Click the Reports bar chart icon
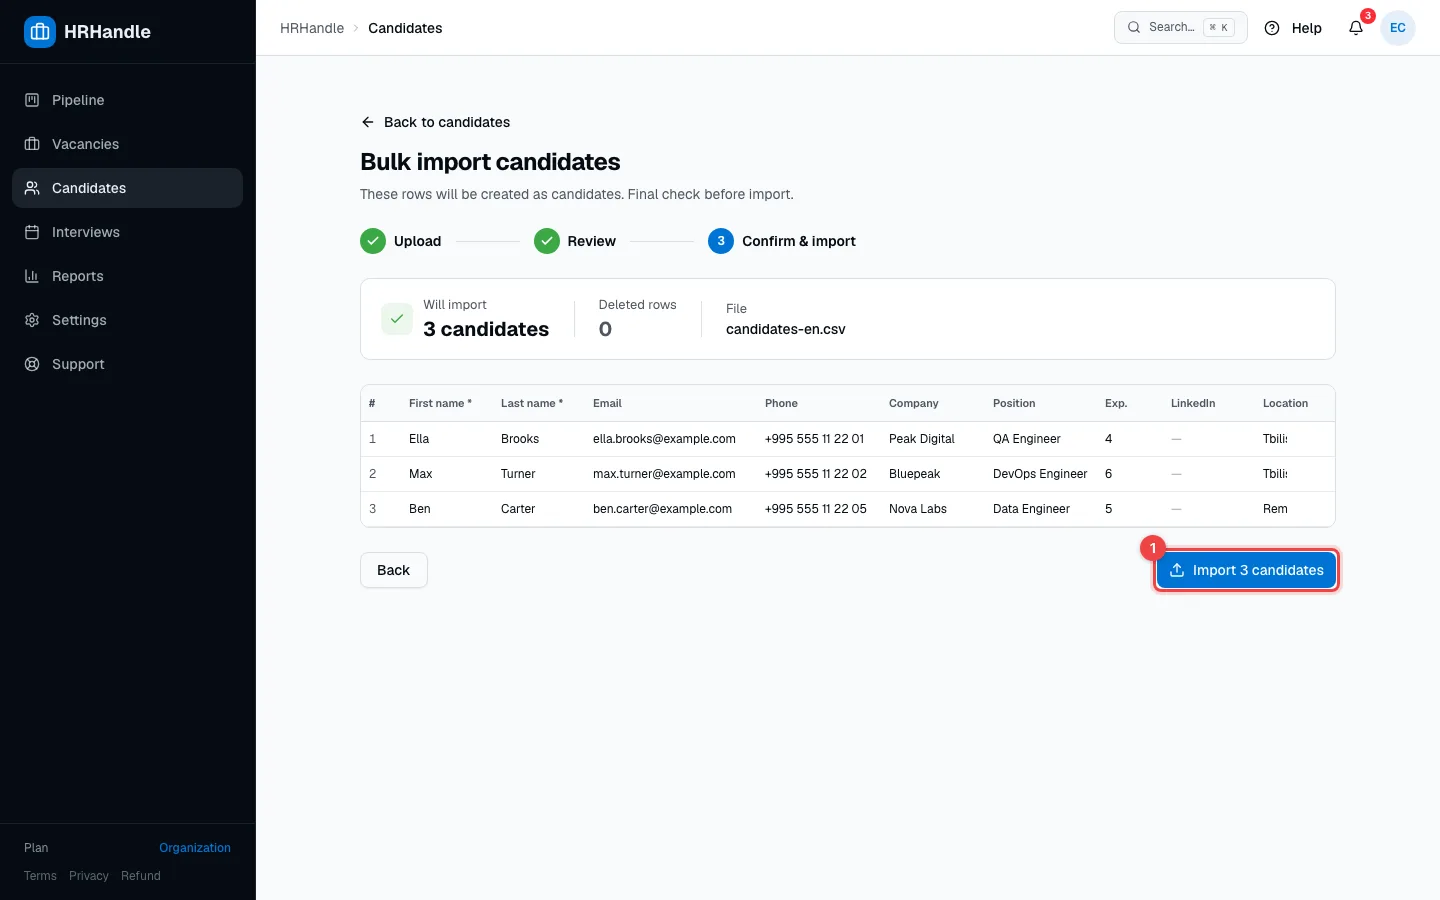 click(x=32, y=276)
